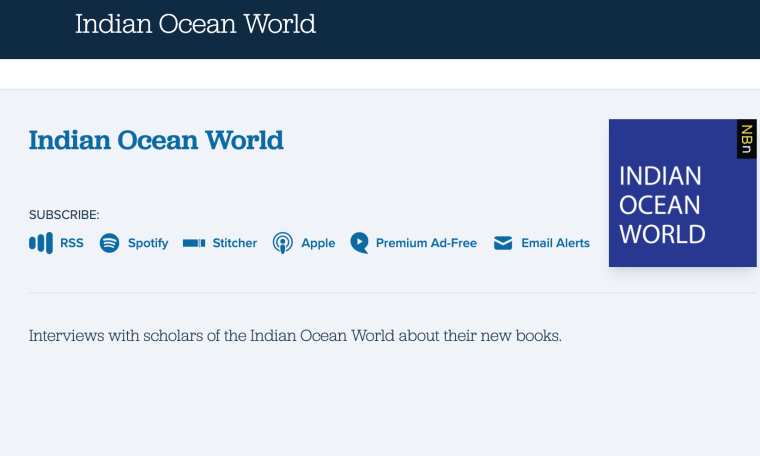Click the Apple Podcasts icon
The image size is (760, 456).
tap(283, 243)
